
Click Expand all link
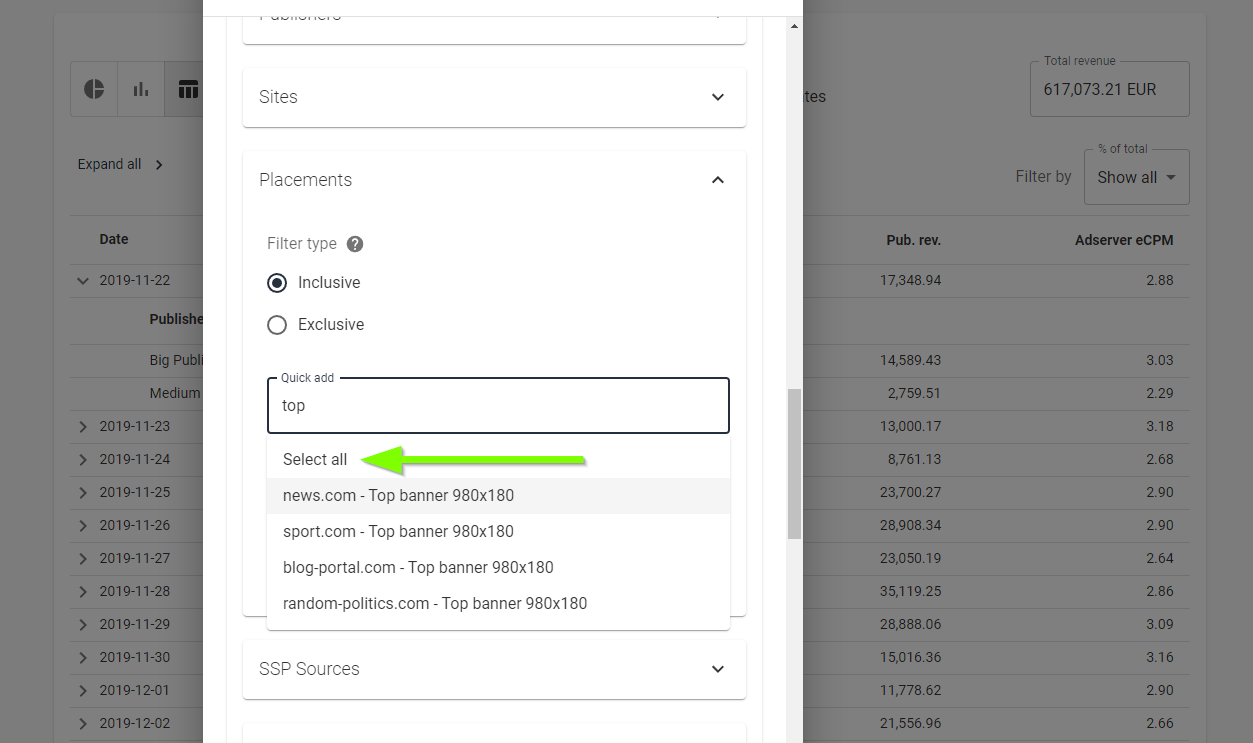[x=120, y=164]
